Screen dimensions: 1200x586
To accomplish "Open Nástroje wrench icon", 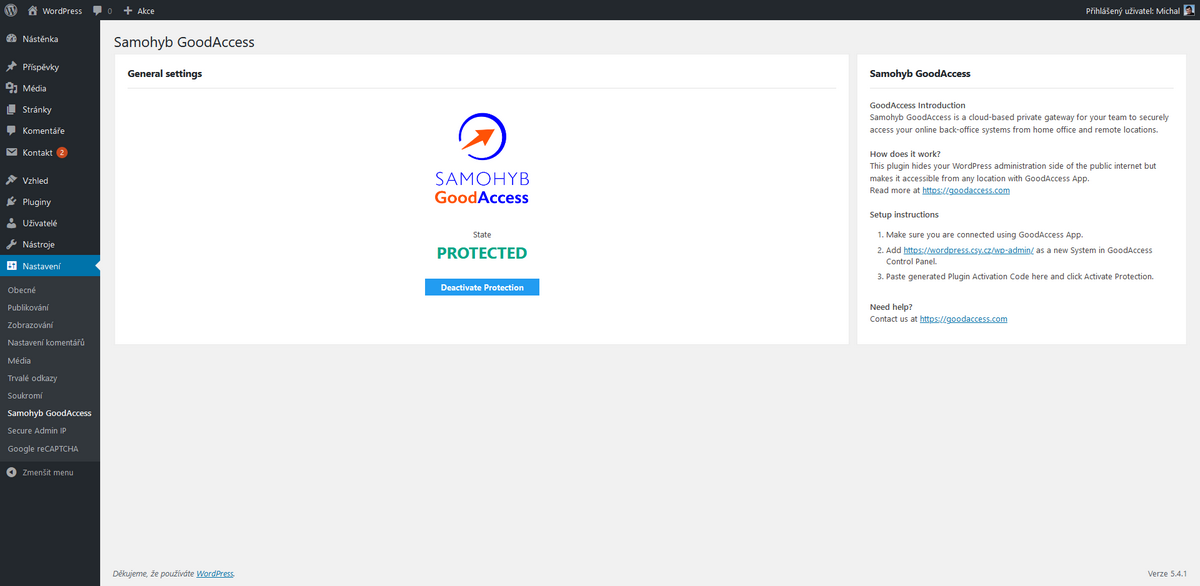I will tap(12, 245).
